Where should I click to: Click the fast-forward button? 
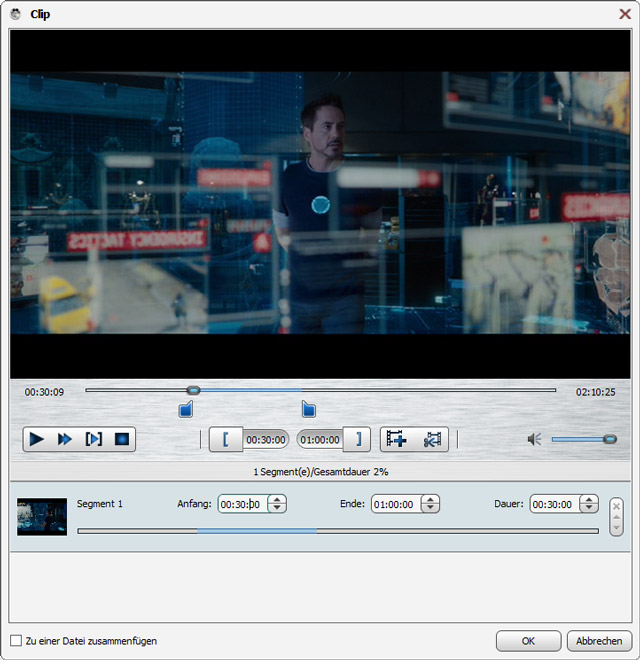[x=64, y=439]
